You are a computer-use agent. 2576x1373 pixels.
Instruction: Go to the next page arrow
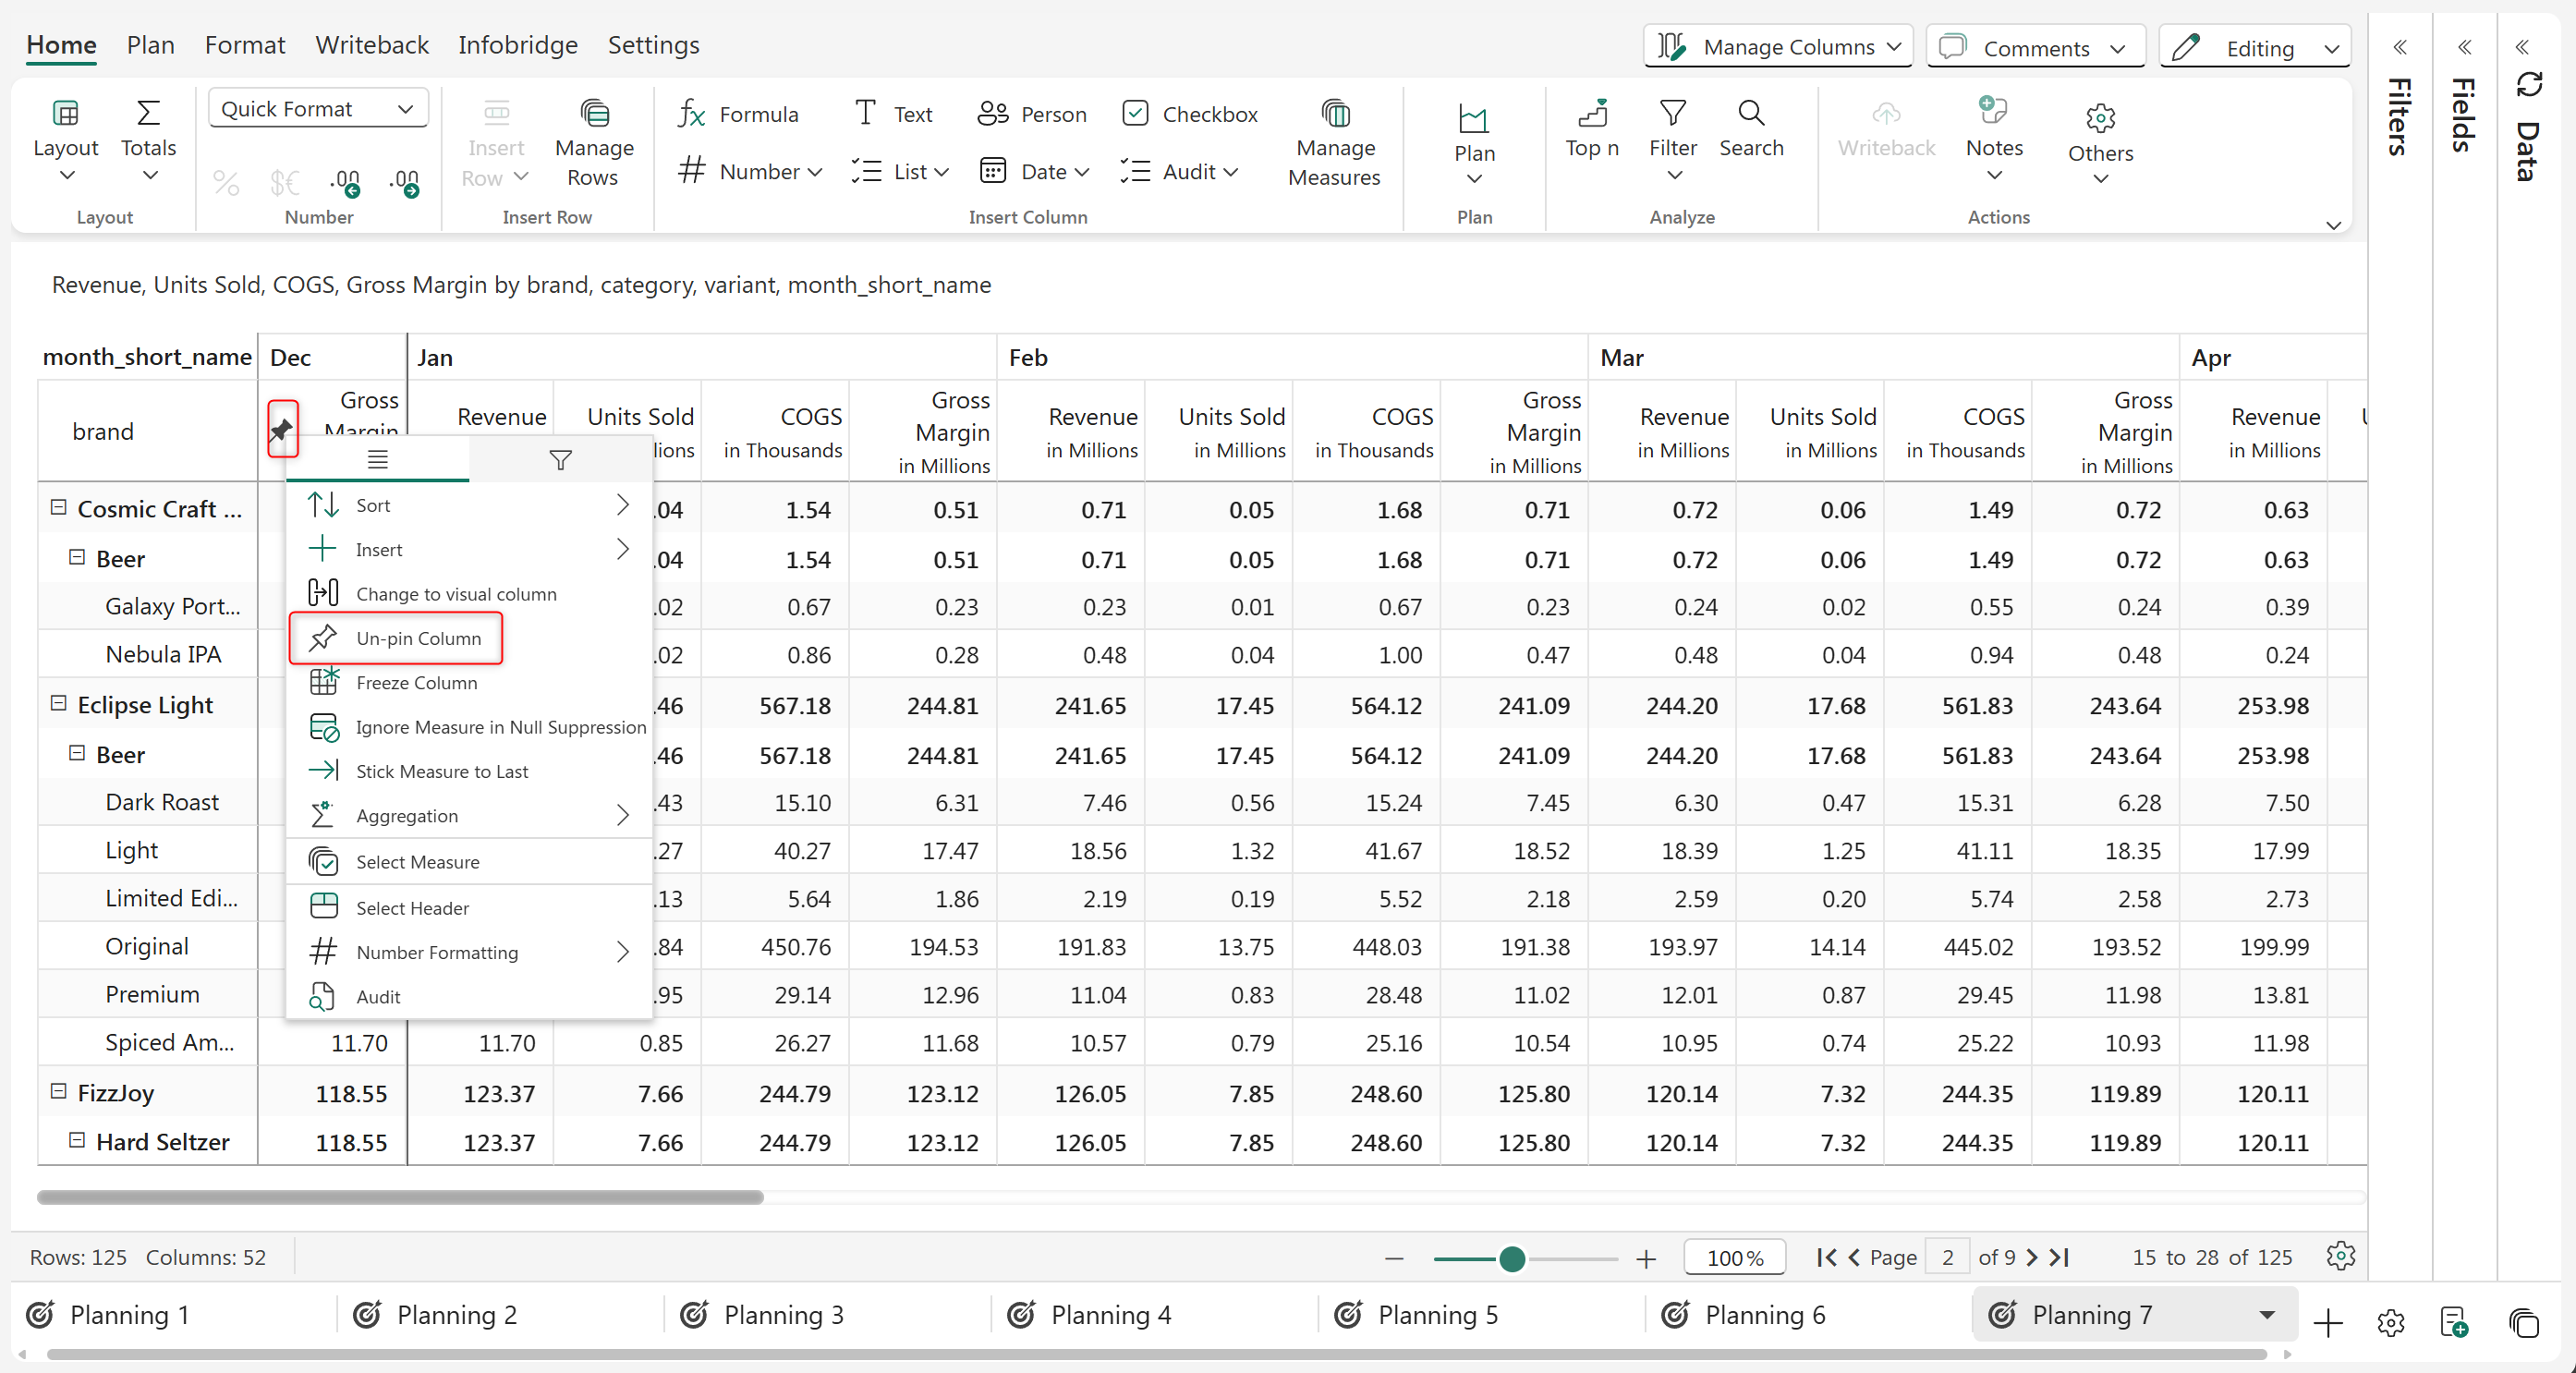click(2031, 1257)
